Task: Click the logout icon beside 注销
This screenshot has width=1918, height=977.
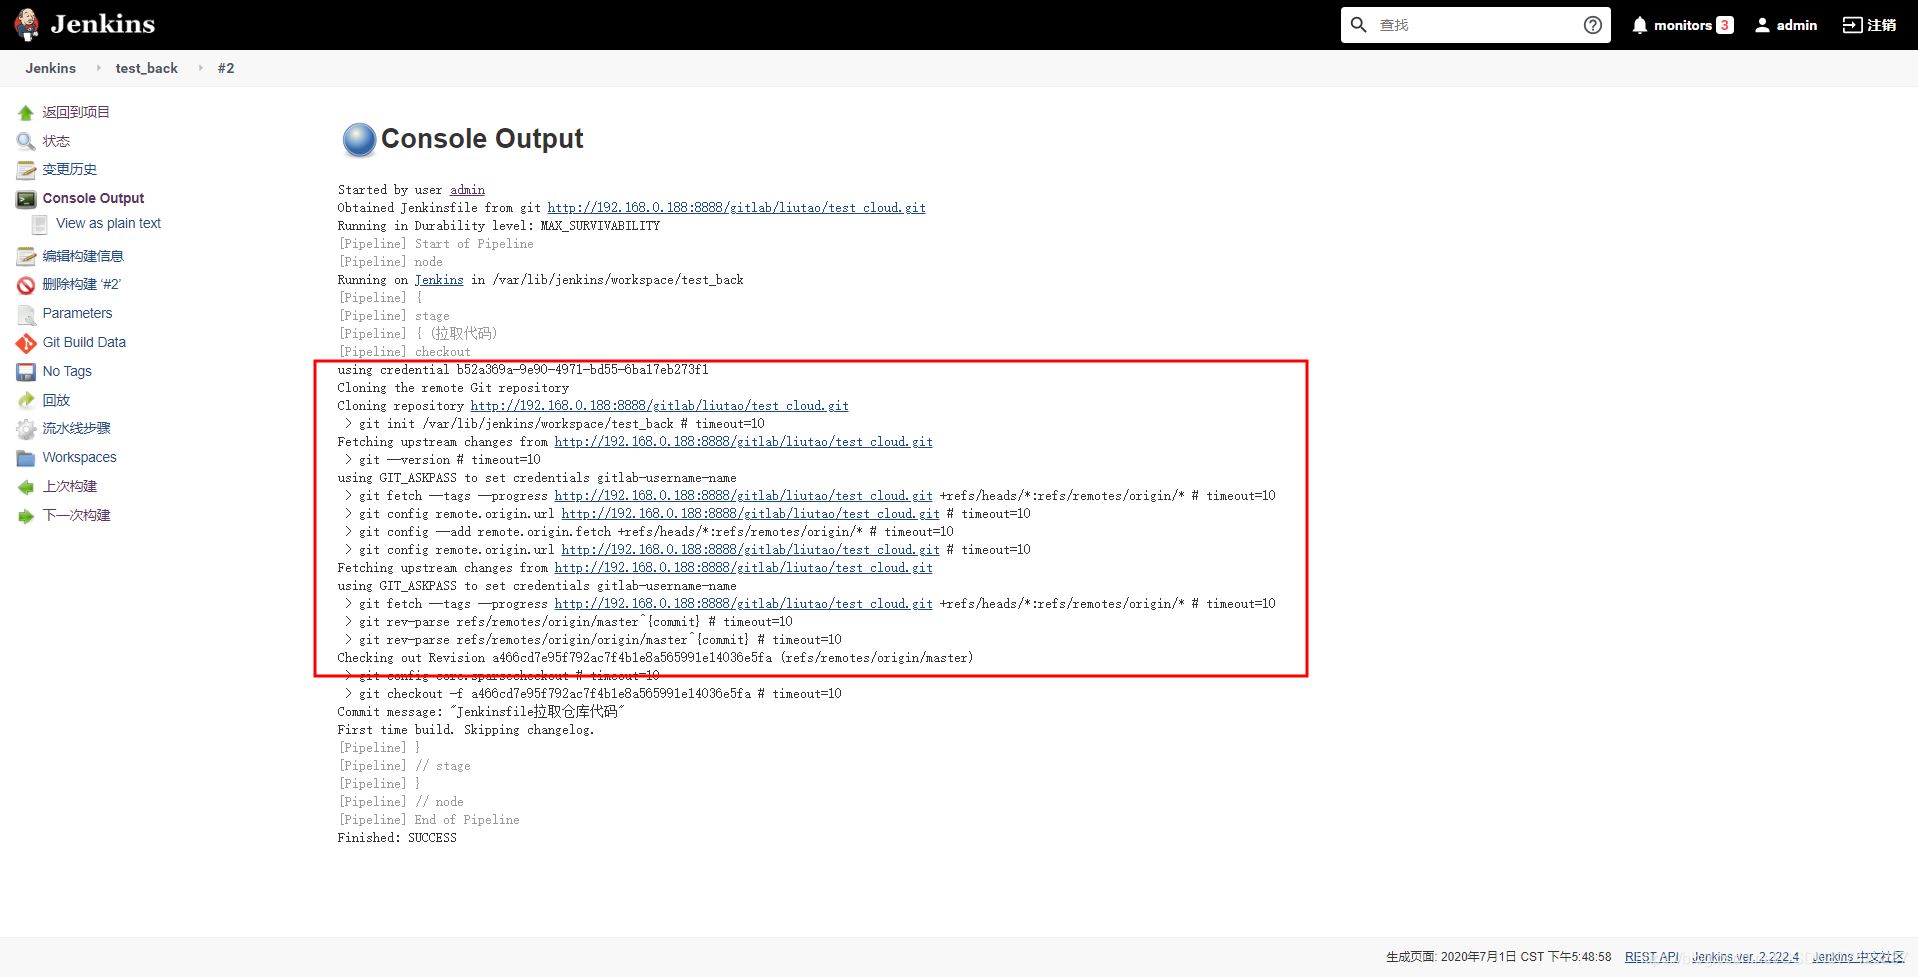Action: (1852, 25)
